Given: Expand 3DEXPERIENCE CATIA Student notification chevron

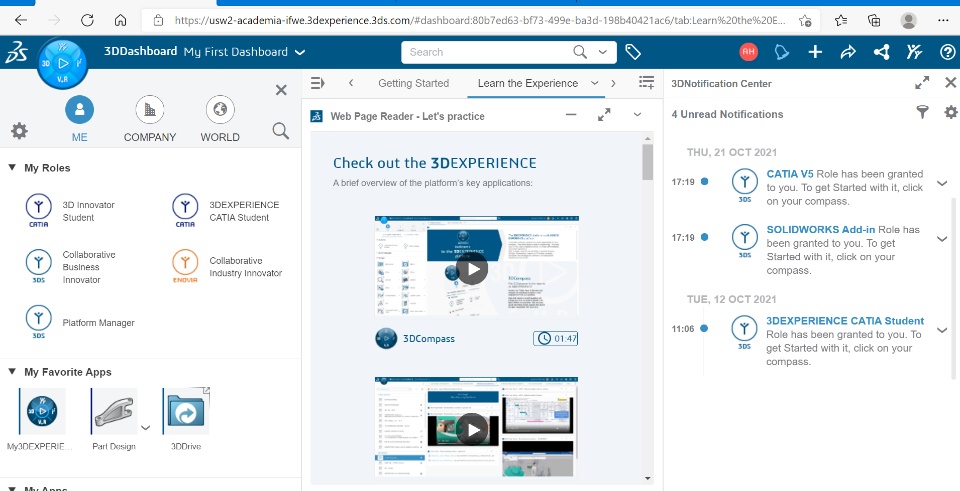Looking at the screenshot, I should [942, 331].
